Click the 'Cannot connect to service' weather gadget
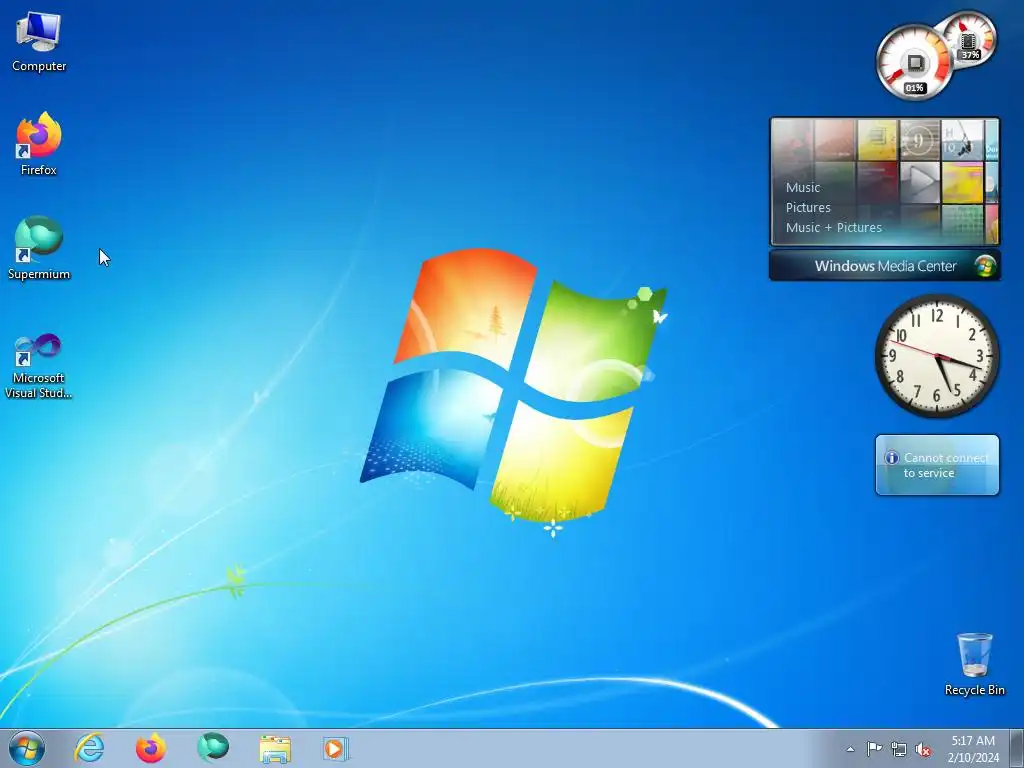Viewport: 1024px width, 768px height. [937, 465]
